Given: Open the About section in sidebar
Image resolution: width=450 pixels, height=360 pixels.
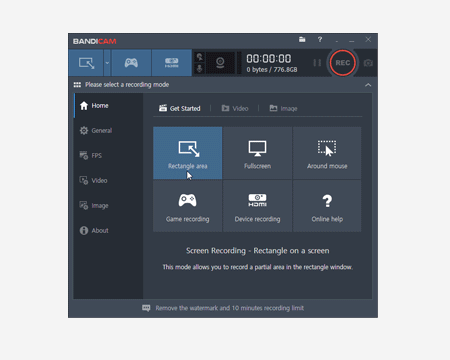Looking at the screenshot, I should click(x=108, y=230).
